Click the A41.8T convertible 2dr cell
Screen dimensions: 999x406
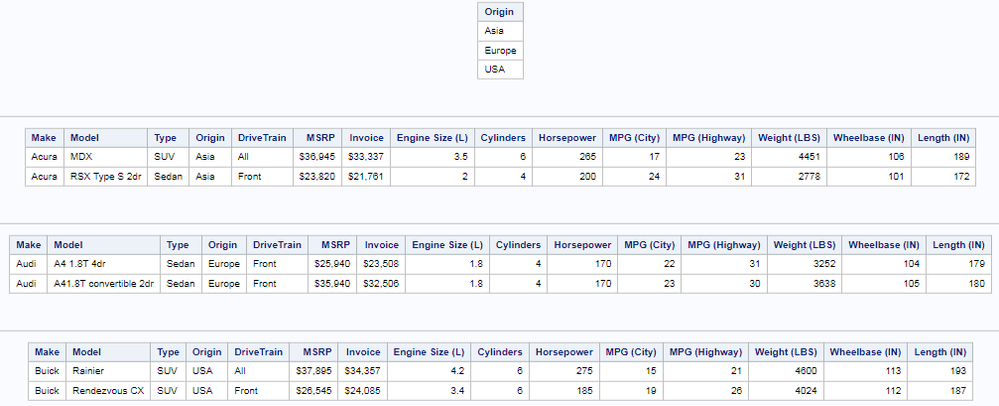[x=104, y=284]
